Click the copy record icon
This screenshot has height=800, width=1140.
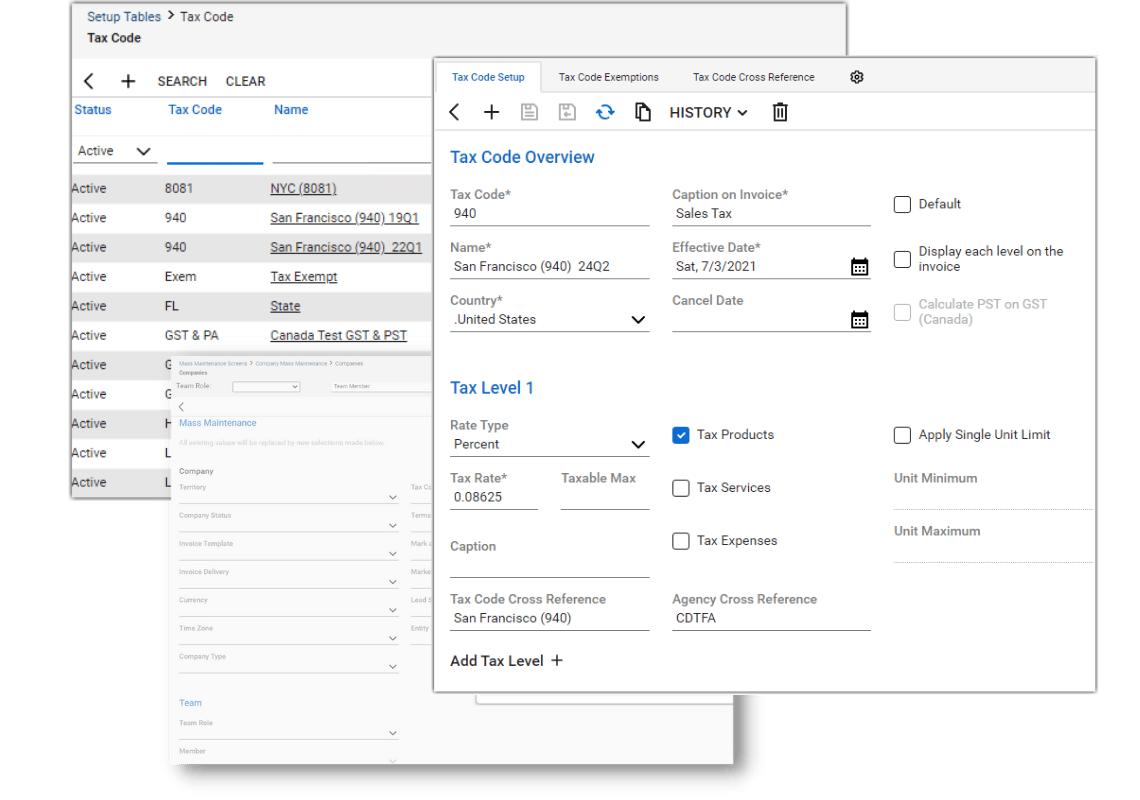[643, 112]
